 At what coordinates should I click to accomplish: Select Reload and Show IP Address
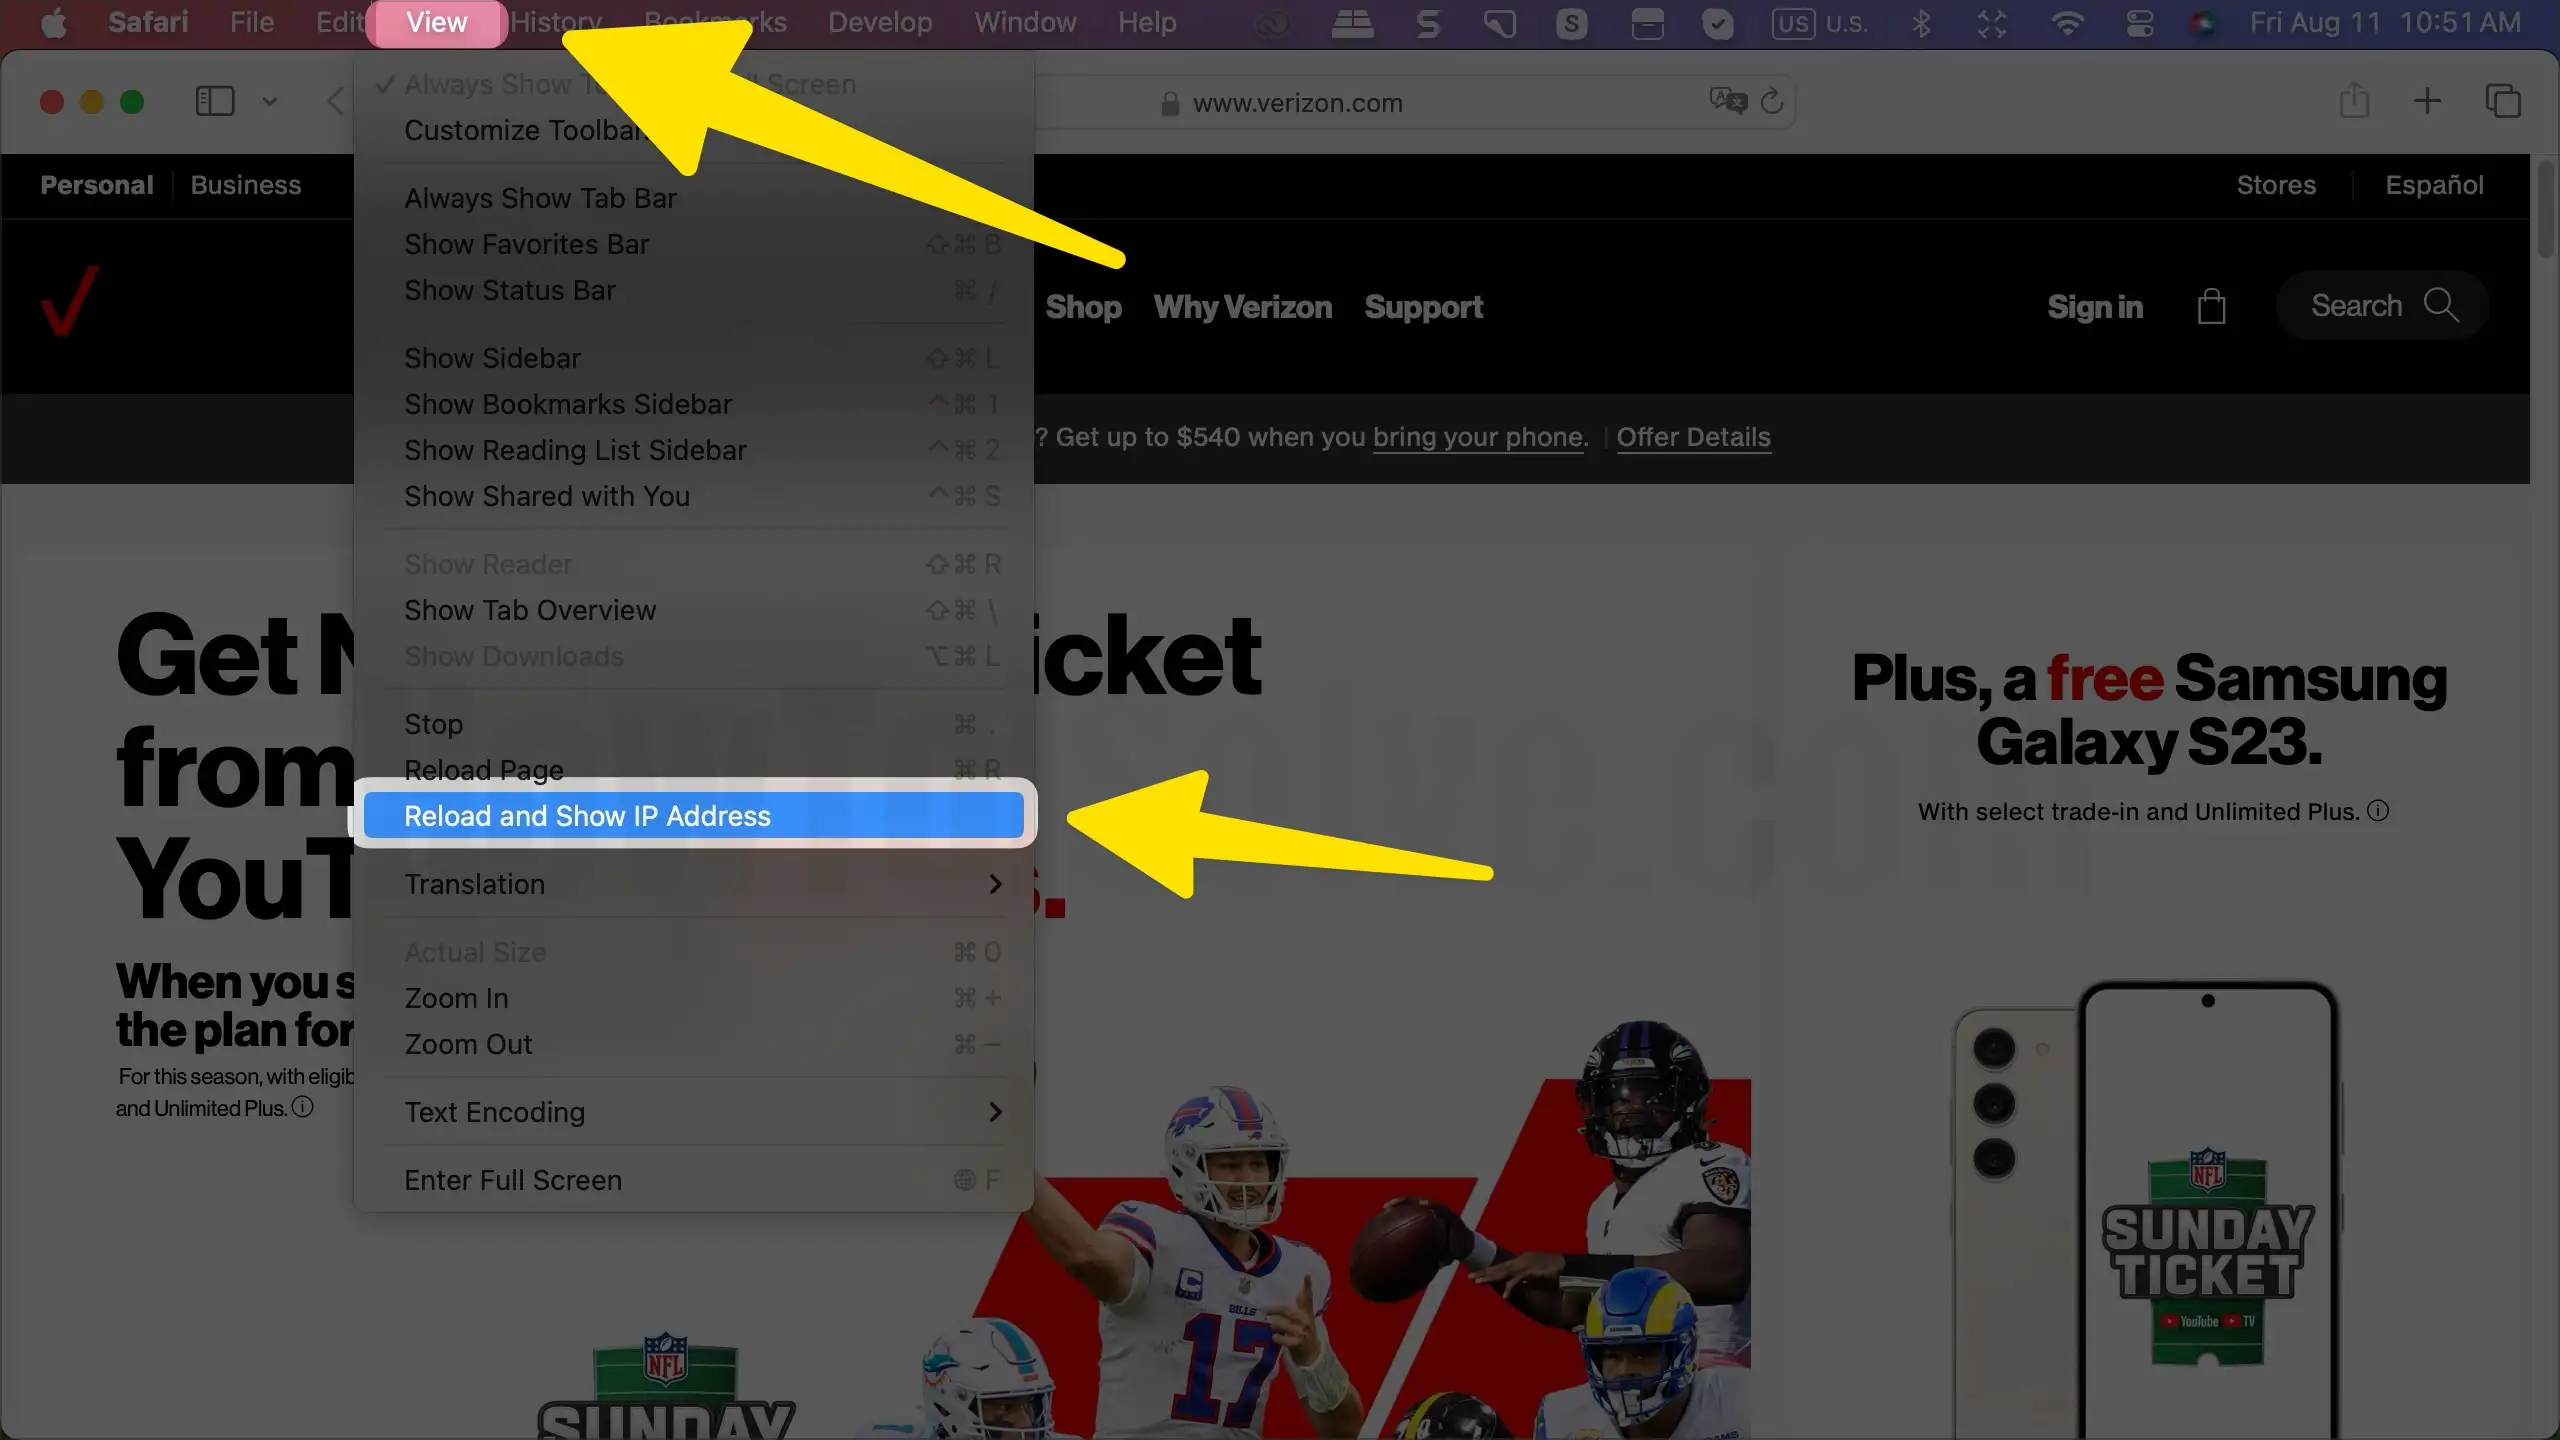pos(693,815)
